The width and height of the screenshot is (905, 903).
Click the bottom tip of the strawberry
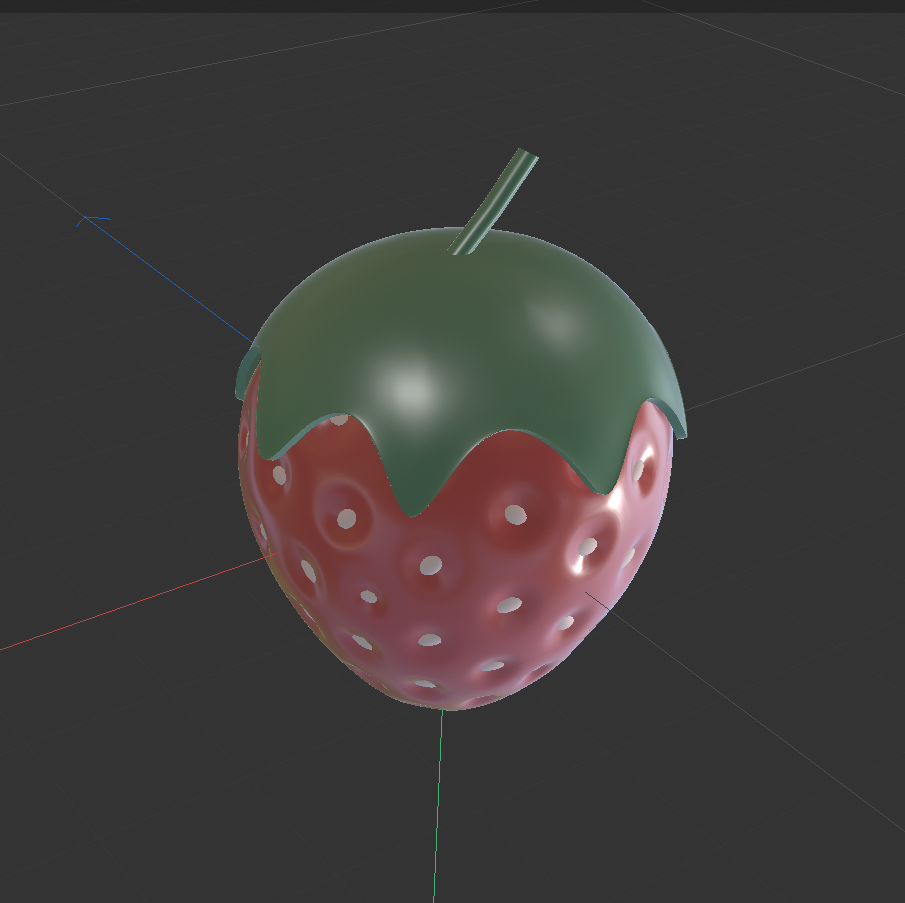440,705
